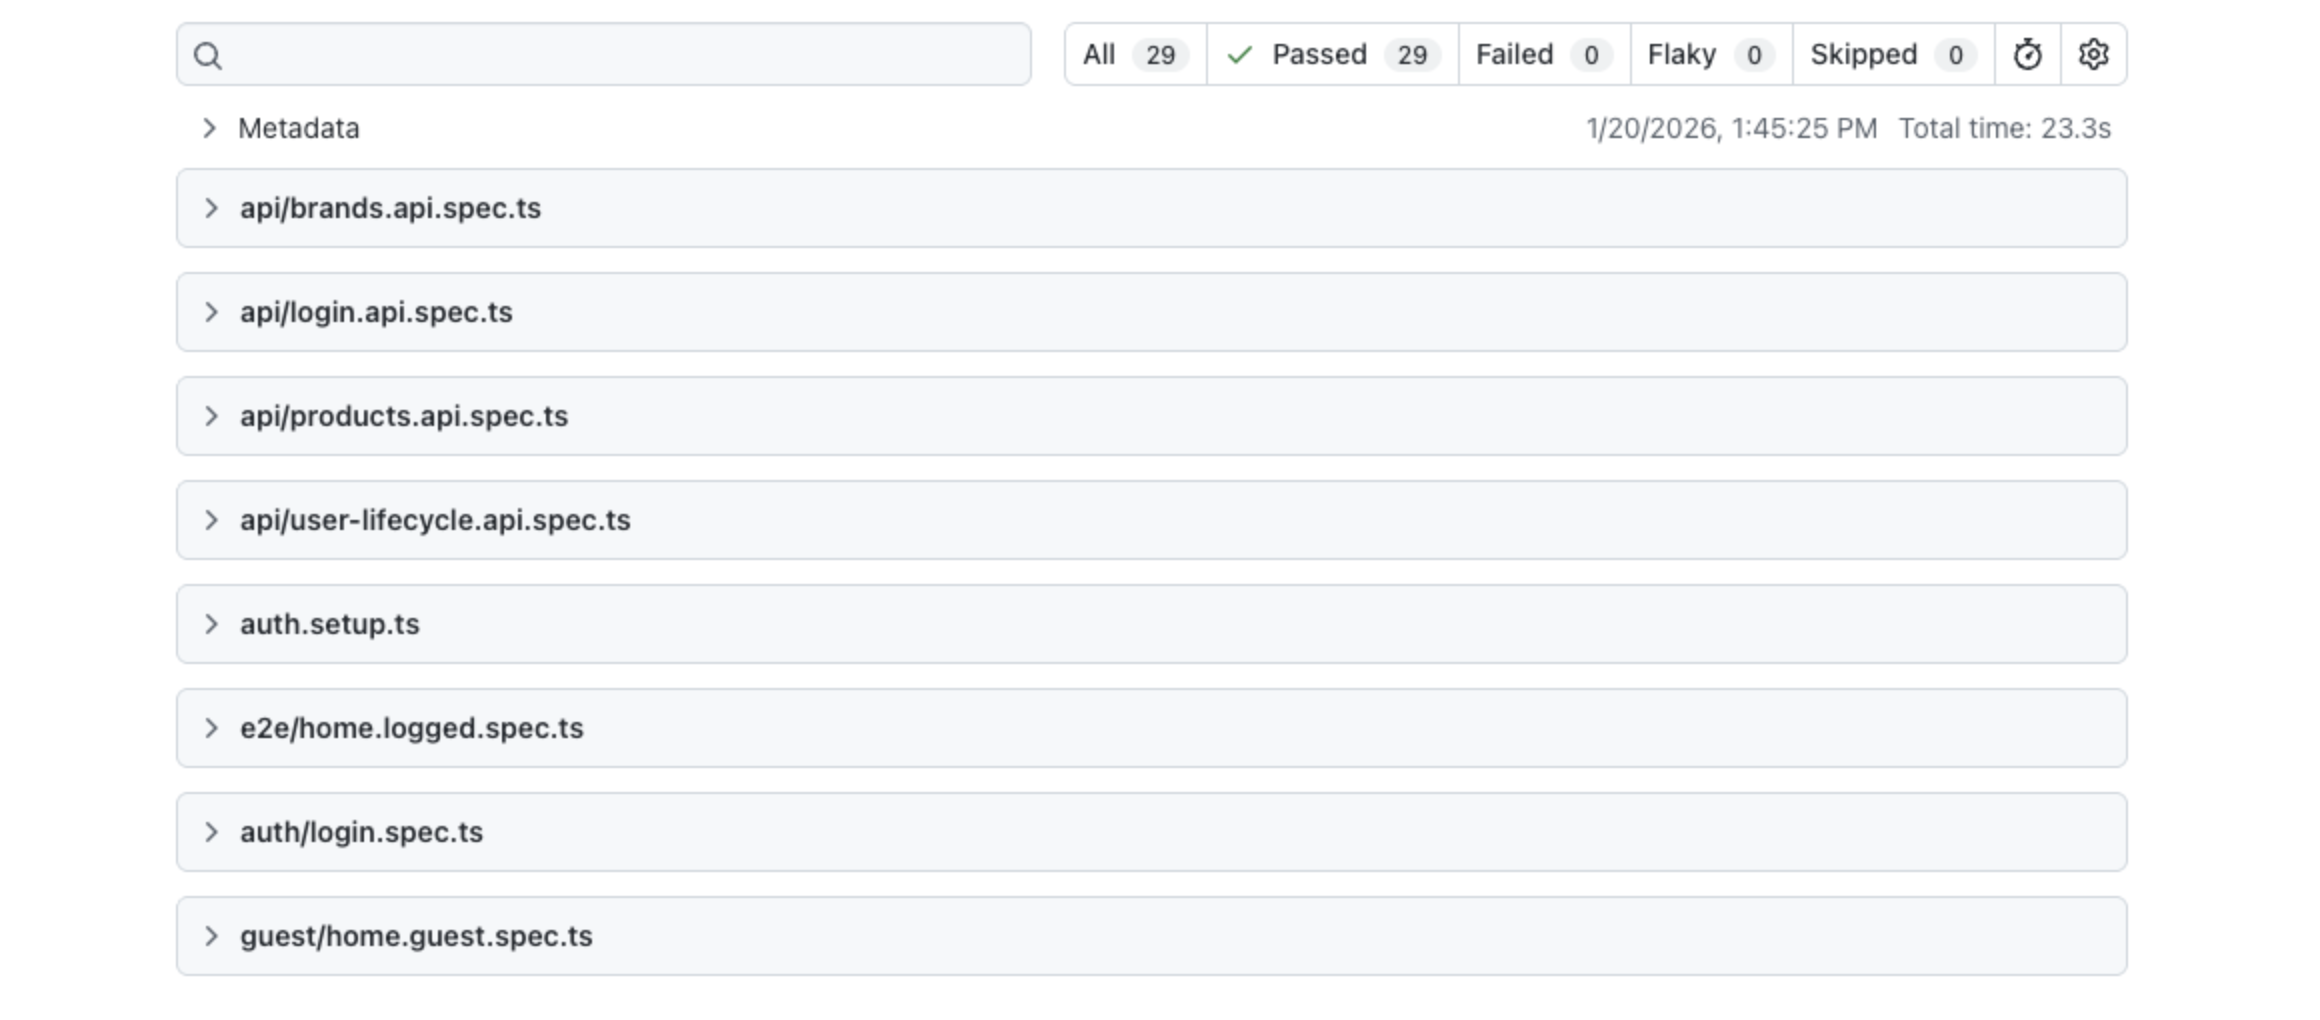Viewport: 2320px width, 1020px height.
Task: Expand api/brands.api.spec.ts chevron
Action: tap(211, 208)
